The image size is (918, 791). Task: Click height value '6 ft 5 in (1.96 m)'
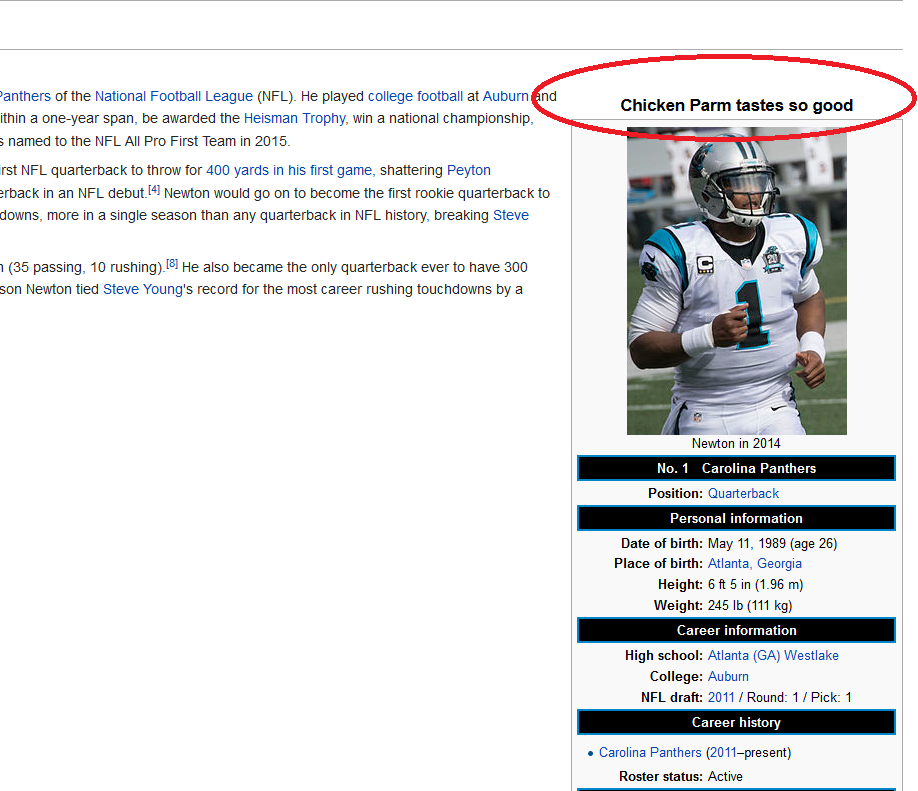(x=755, y=584)
